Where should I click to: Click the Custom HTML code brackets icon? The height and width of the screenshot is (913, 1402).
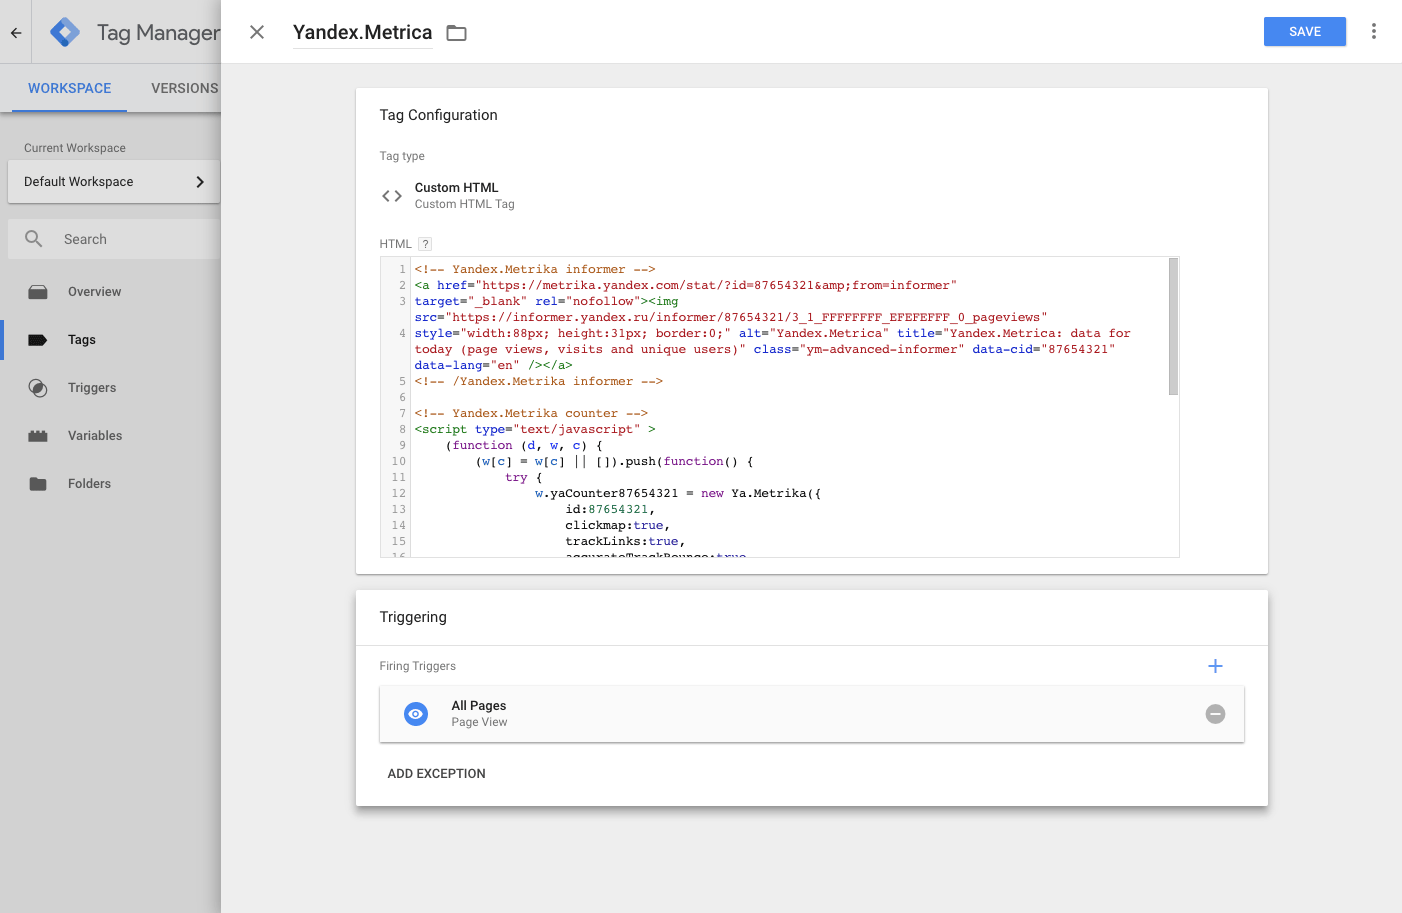(392, 196)
